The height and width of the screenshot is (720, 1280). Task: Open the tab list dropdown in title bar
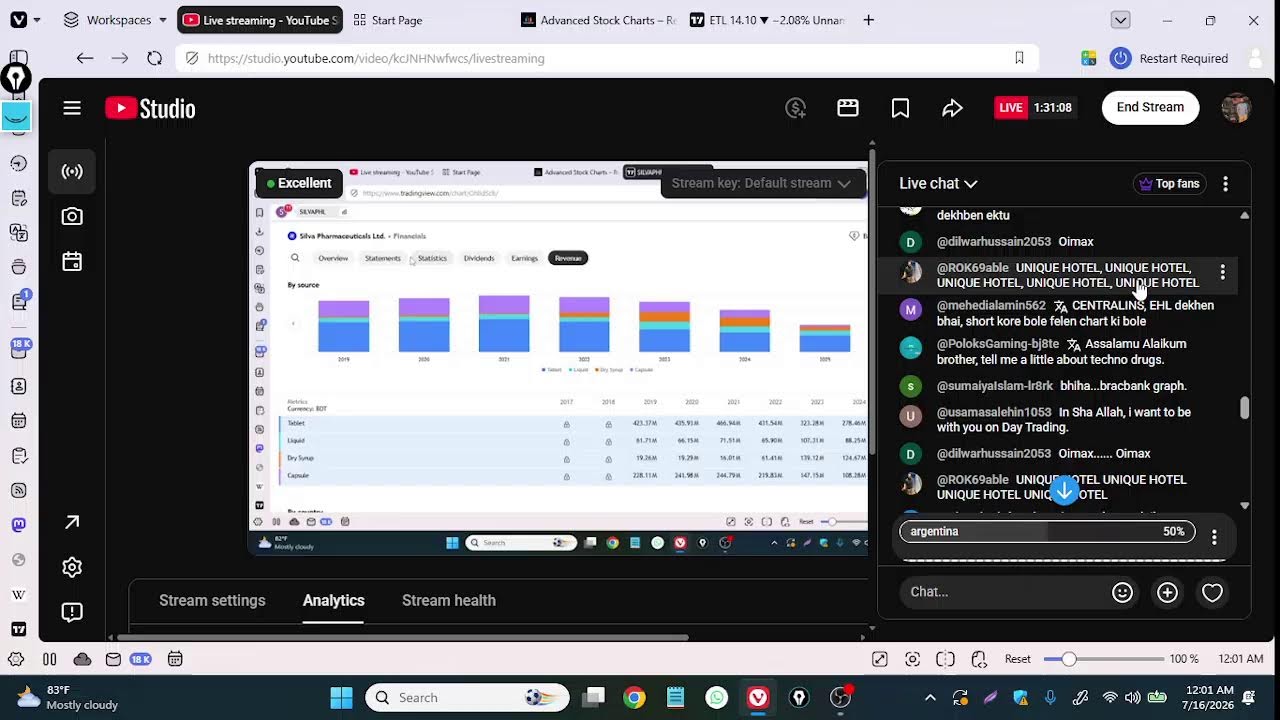click(1121, 20)
